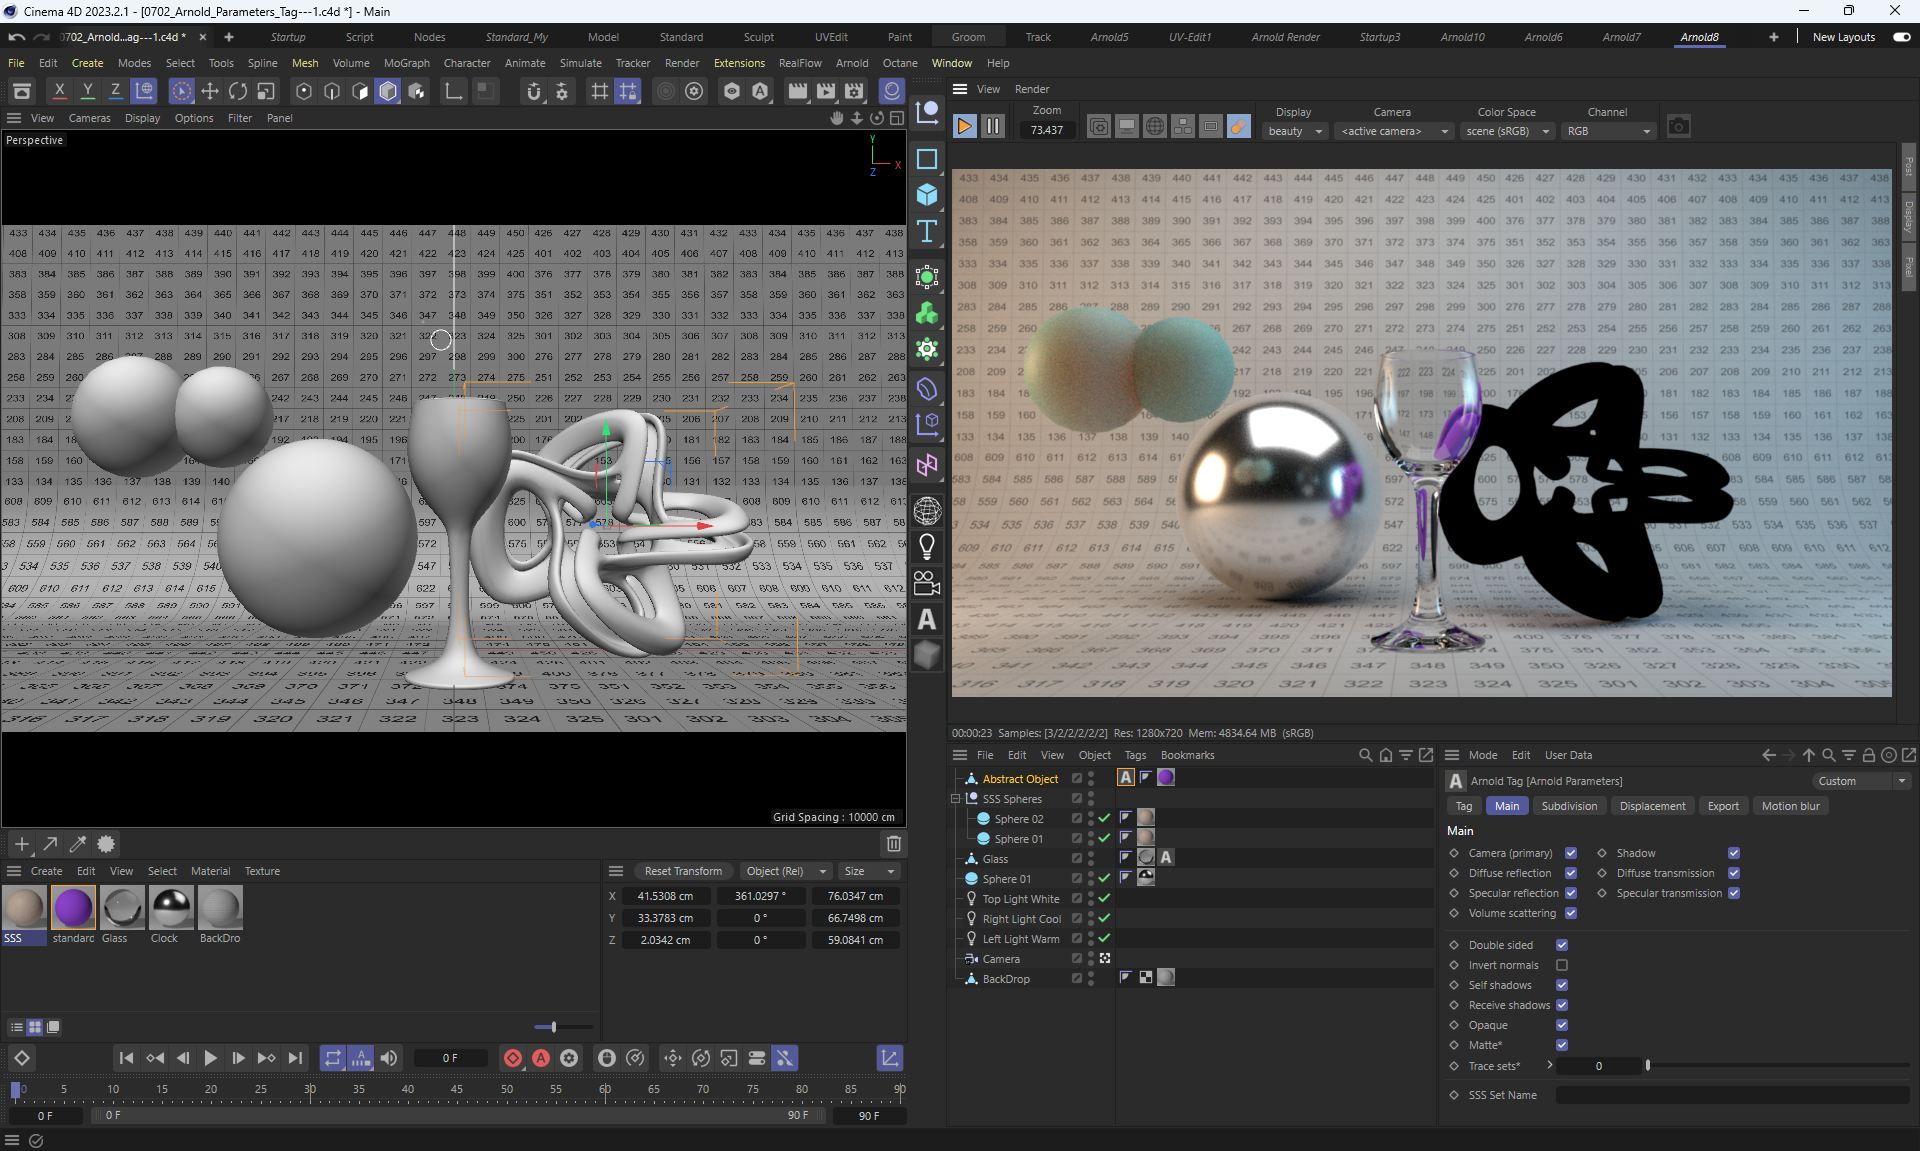Screen dimensions: 1920x1151
Task: Enable the Invert normals checkbox
Action: [1562, 965]
